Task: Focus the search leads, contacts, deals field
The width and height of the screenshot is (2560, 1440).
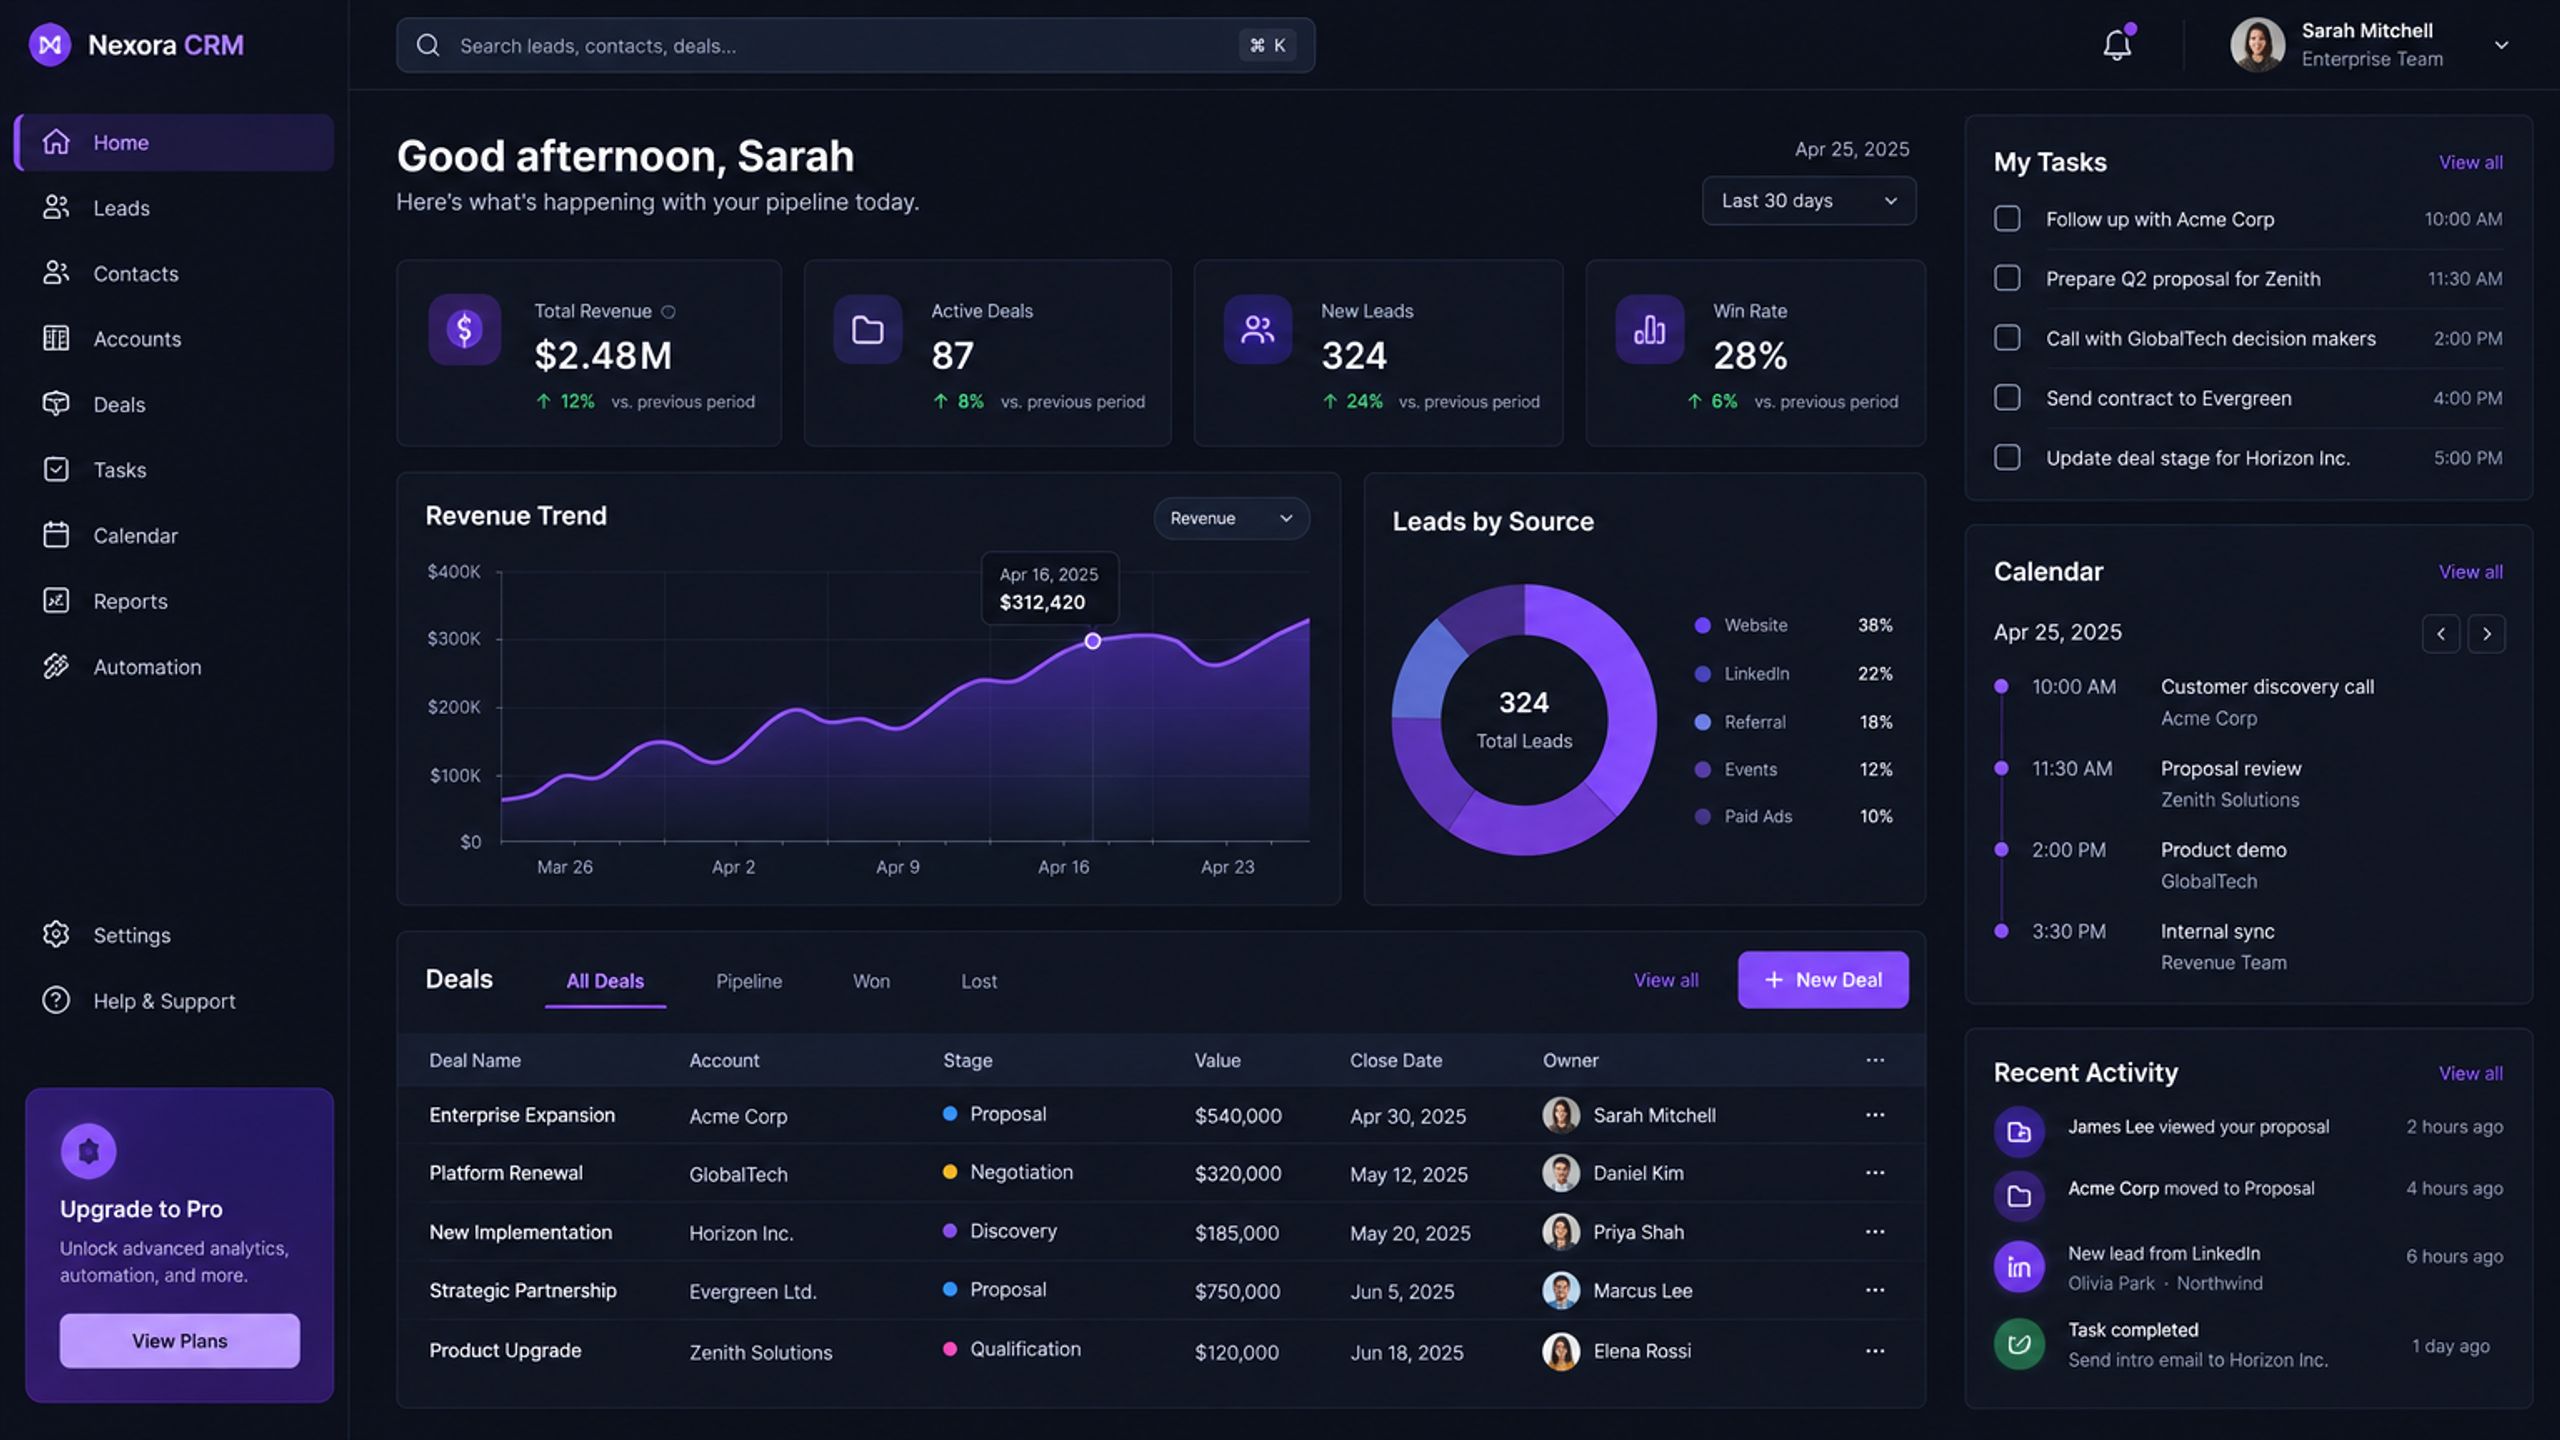Action: coord(856,45)
